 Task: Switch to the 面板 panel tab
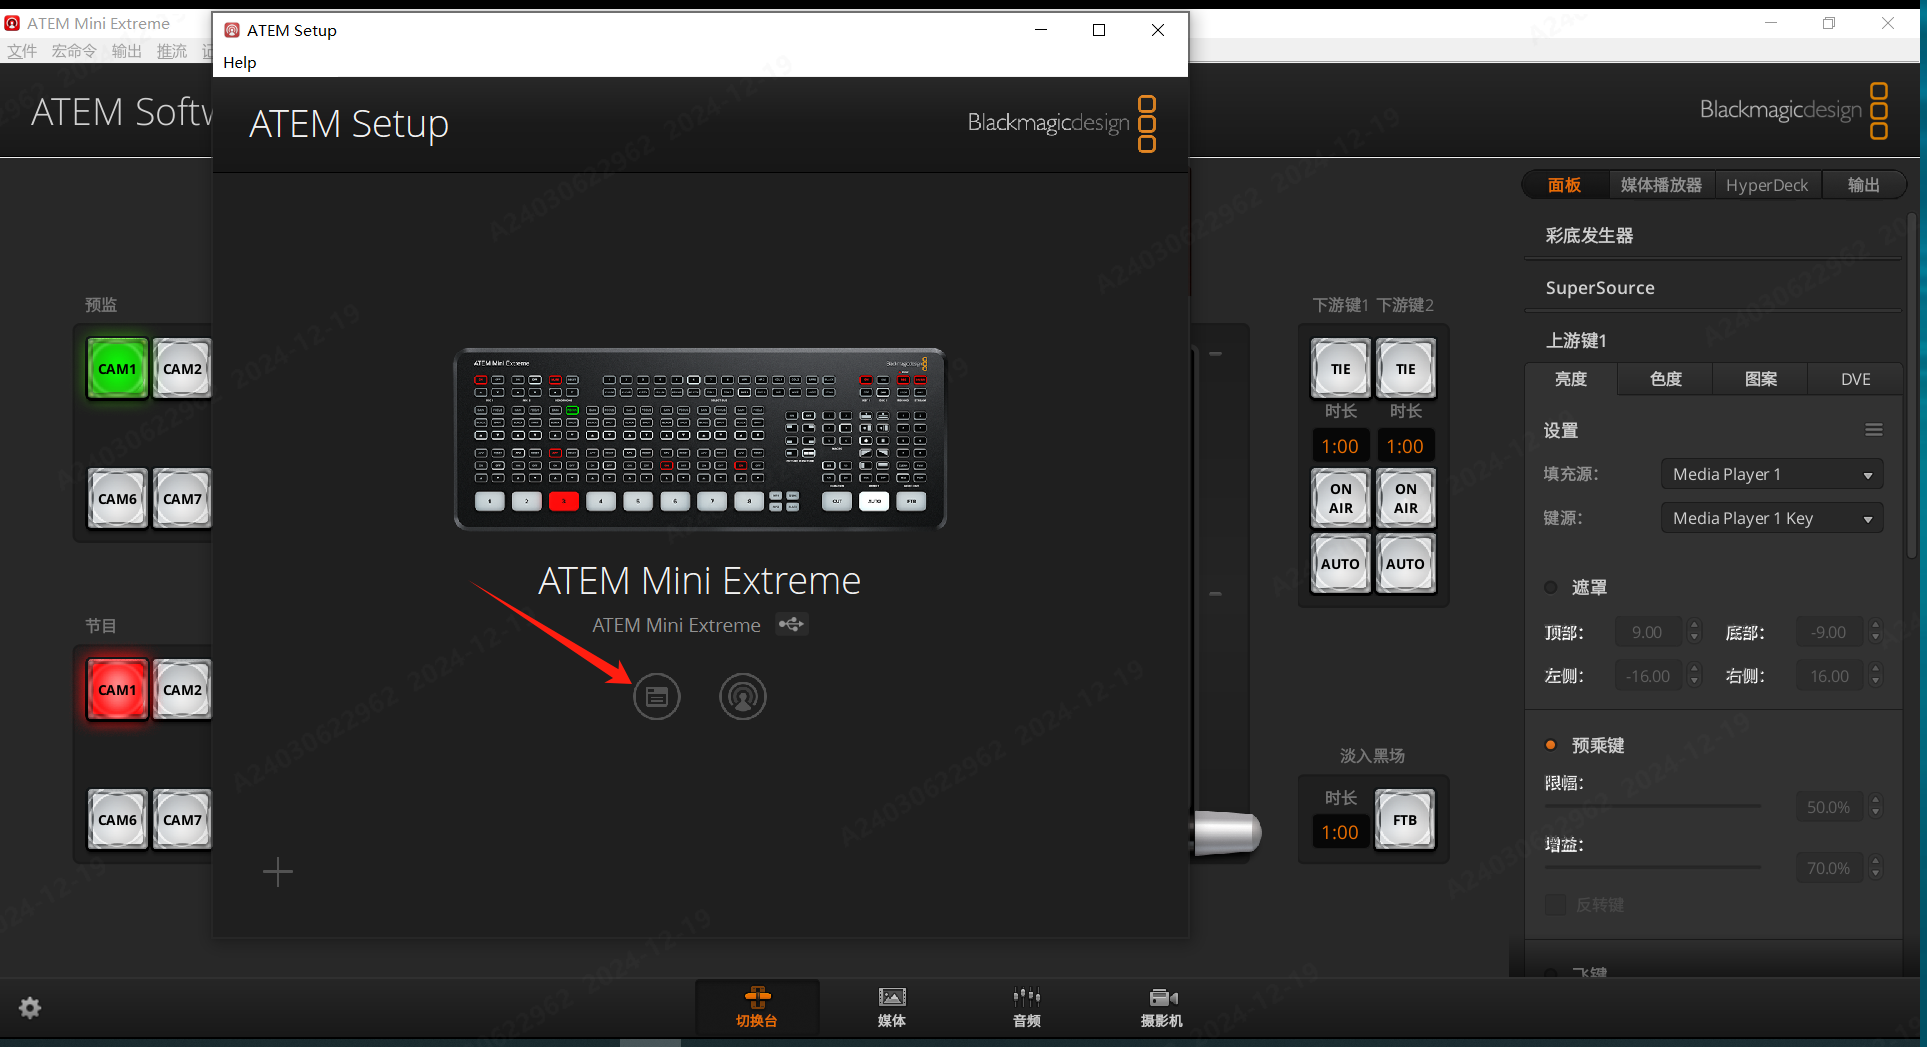(x=1565, y=185)
